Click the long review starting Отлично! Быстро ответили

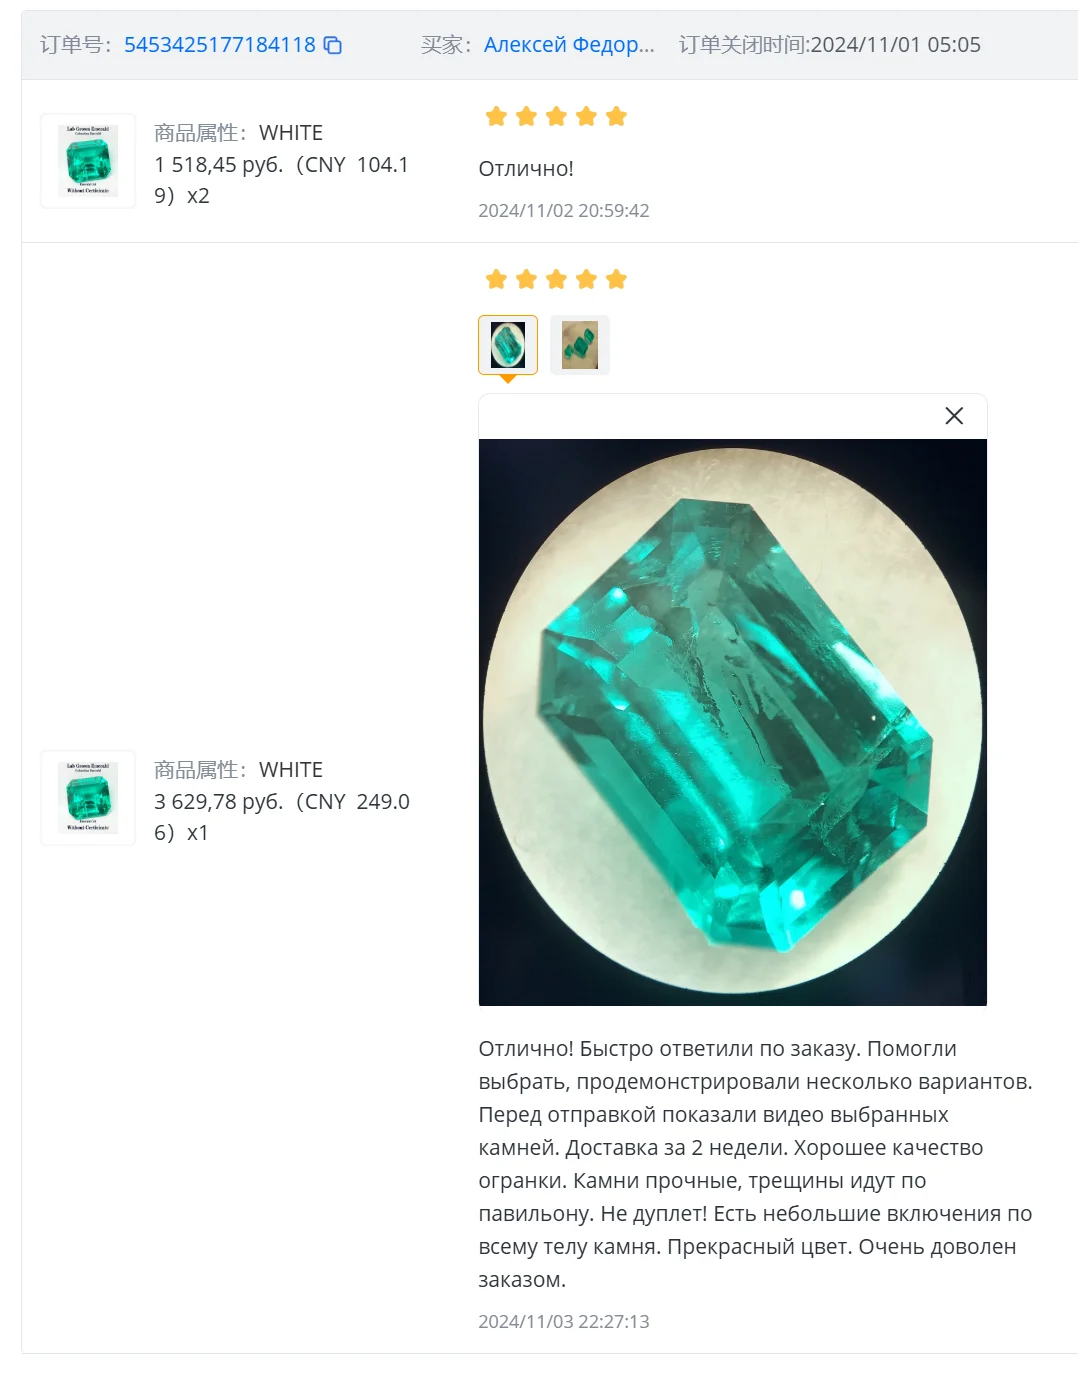(756, 1164)
